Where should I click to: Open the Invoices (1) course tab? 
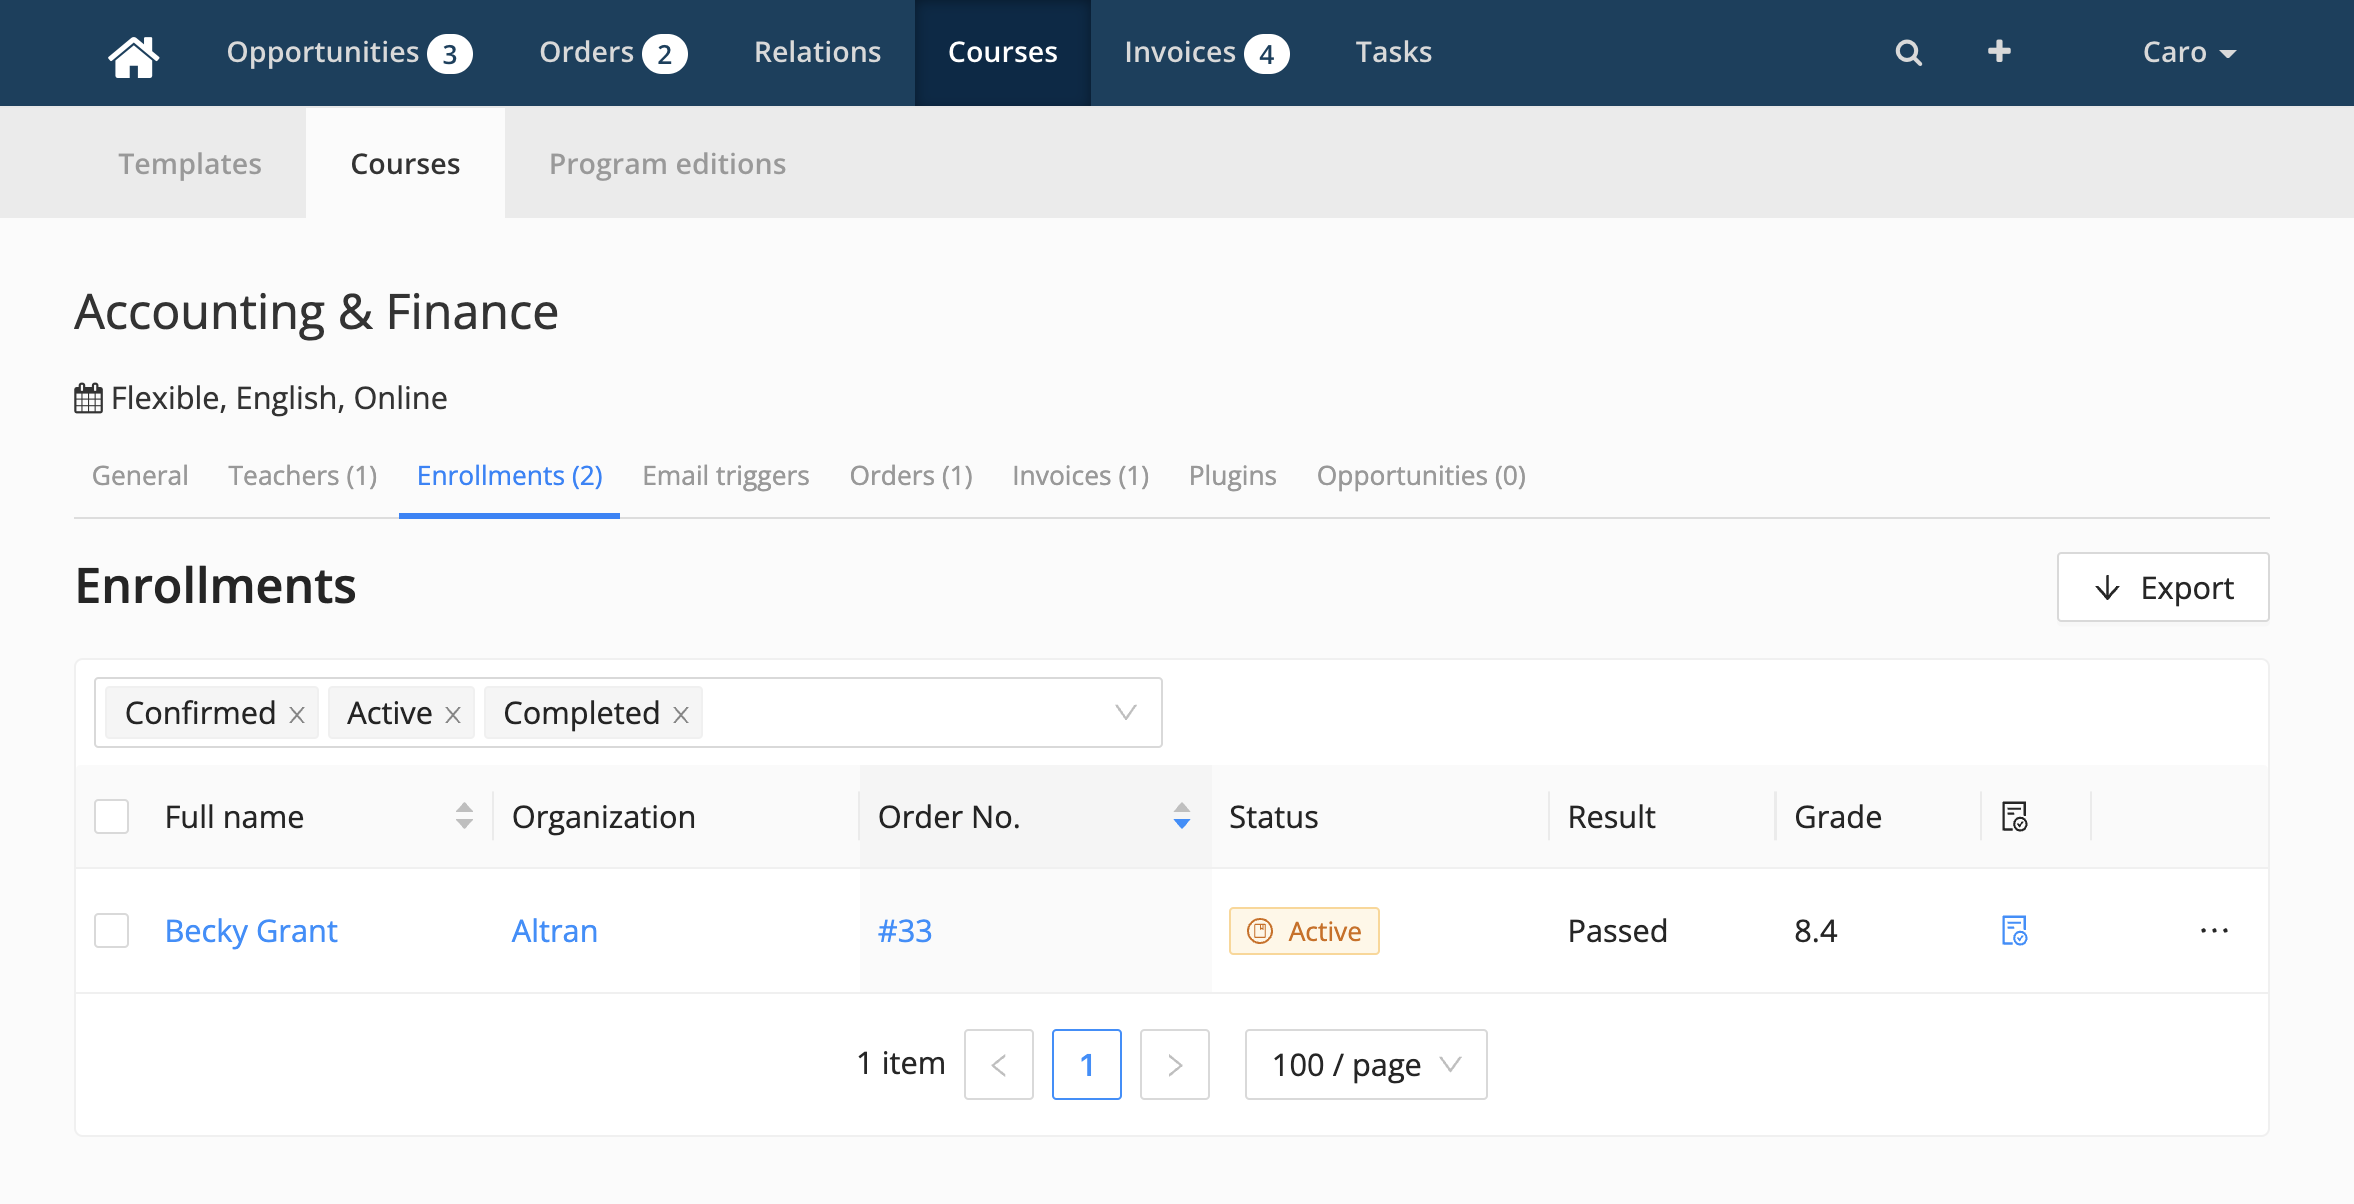pyautogui.click(x=1080, y=476)
